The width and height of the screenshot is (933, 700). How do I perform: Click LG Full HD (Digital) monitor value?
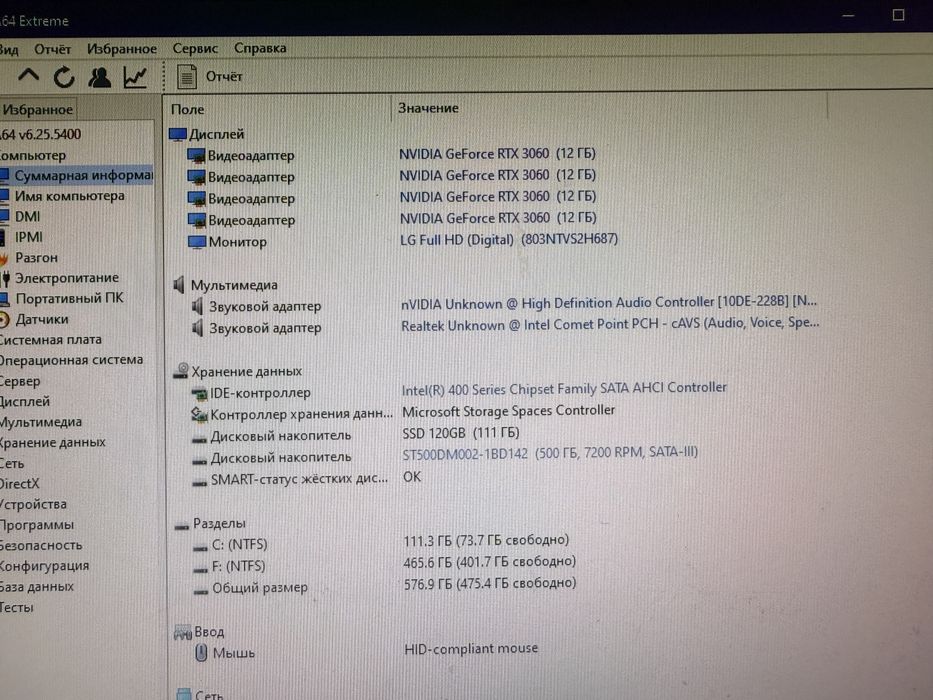pyautogui.click(x=509, y=239)
